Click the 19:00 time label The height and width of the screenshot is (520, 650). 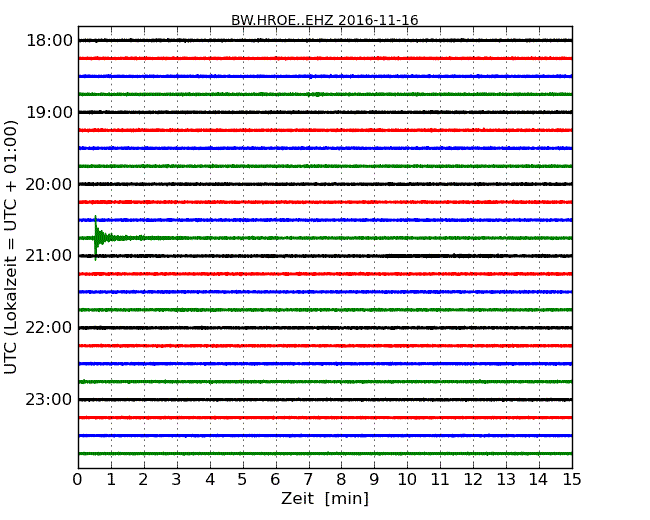pos(49,112)
